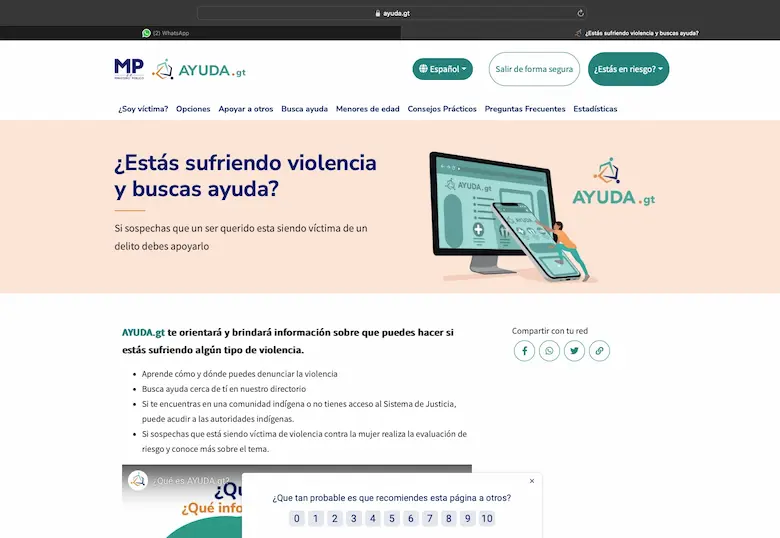The height and width of the screenshot is (538, 780).
Task: Click the embedded video thumbnail
Action: pos(182,501)
